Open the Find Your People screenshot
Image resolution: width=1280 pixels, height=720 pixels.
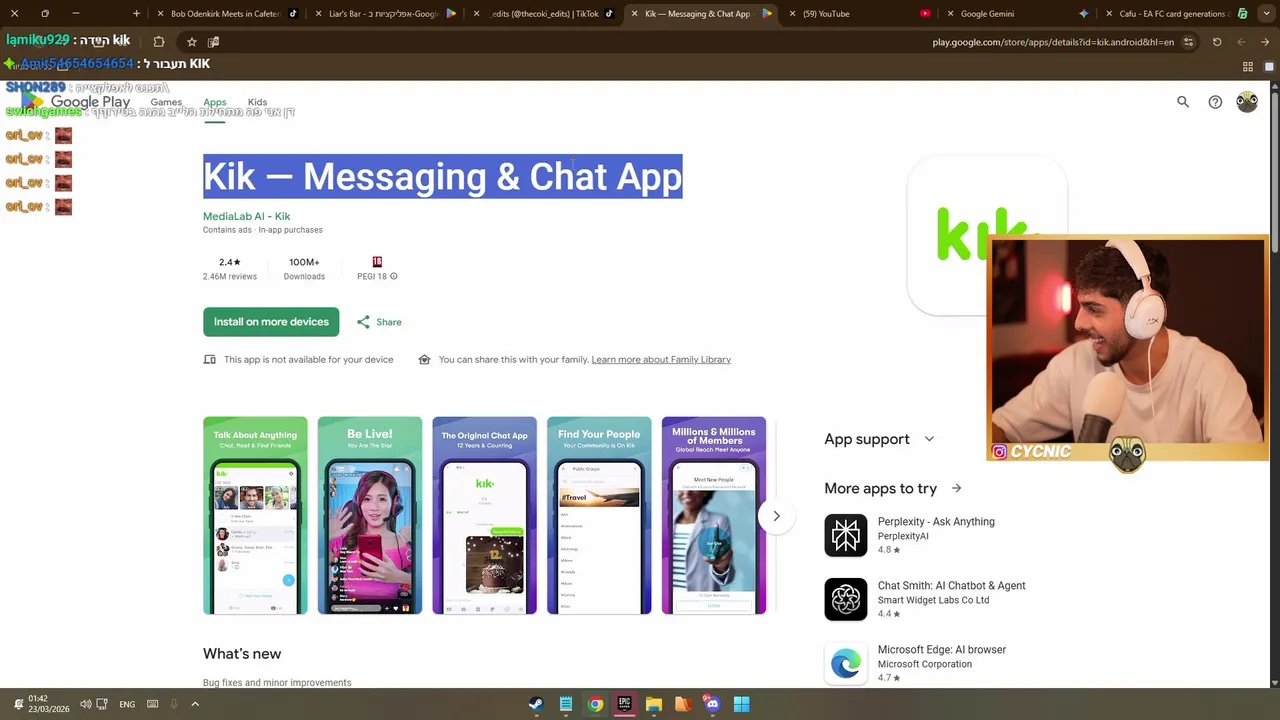pos(599,515)
